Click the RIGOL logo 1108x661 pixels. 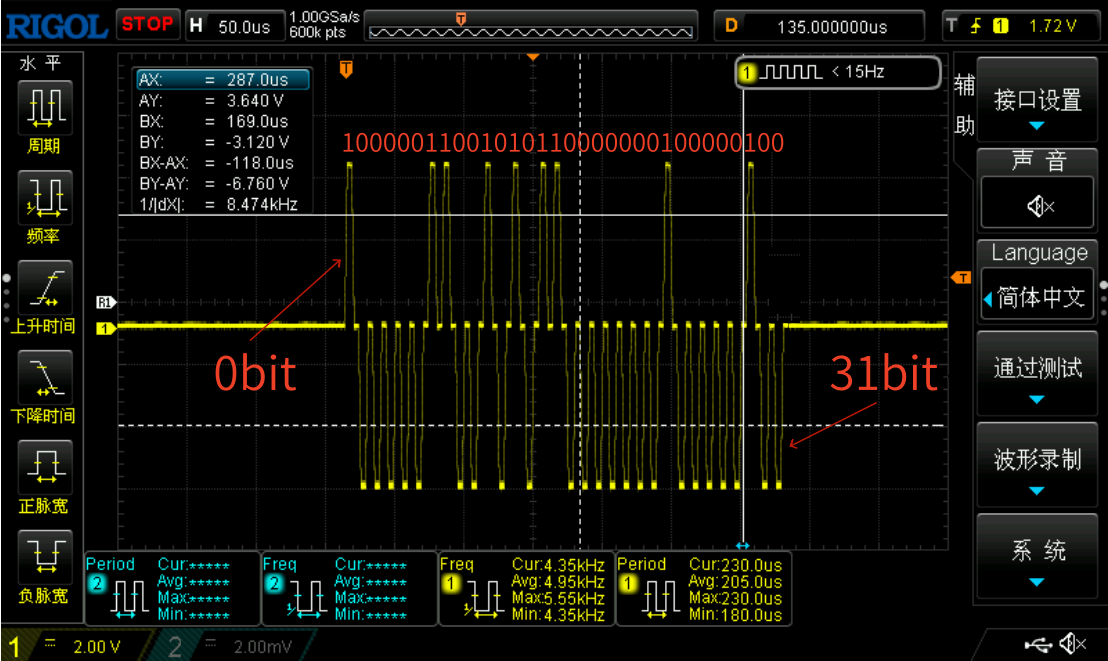(56, 25)
